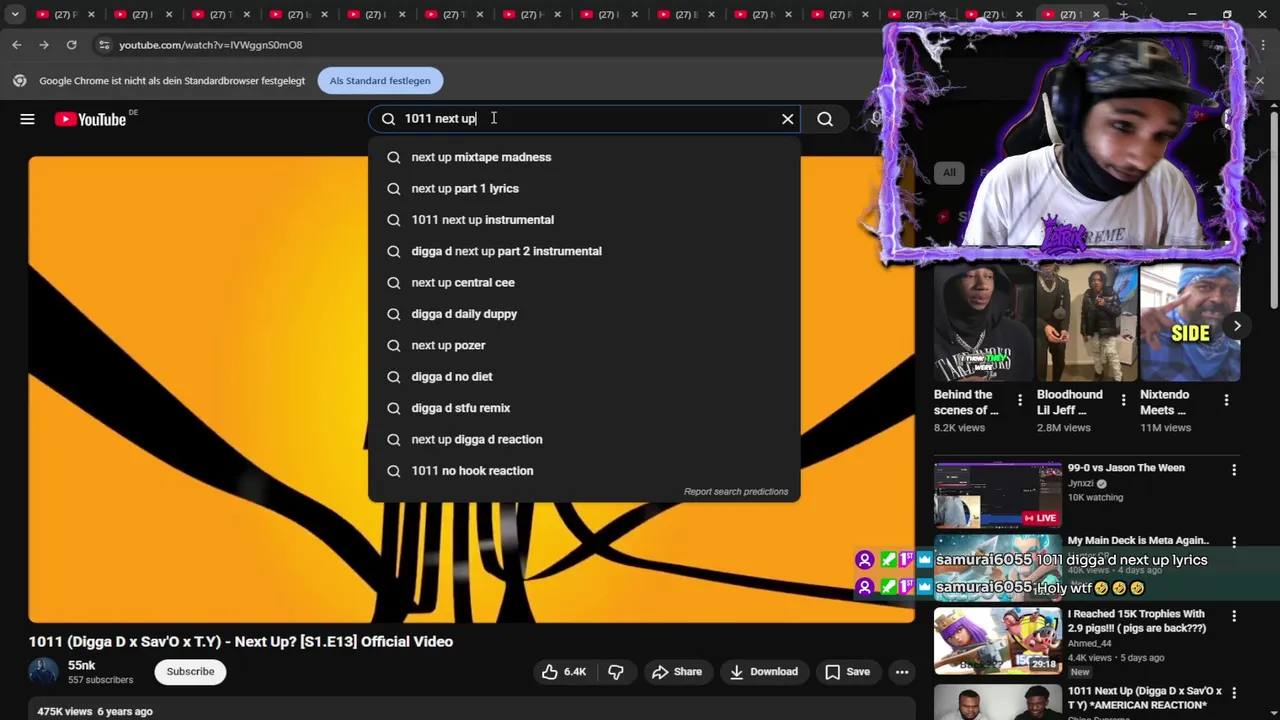Open the Jynxzi live stream thumbnail
The image size is (1280, 720).
coord(998,495)
